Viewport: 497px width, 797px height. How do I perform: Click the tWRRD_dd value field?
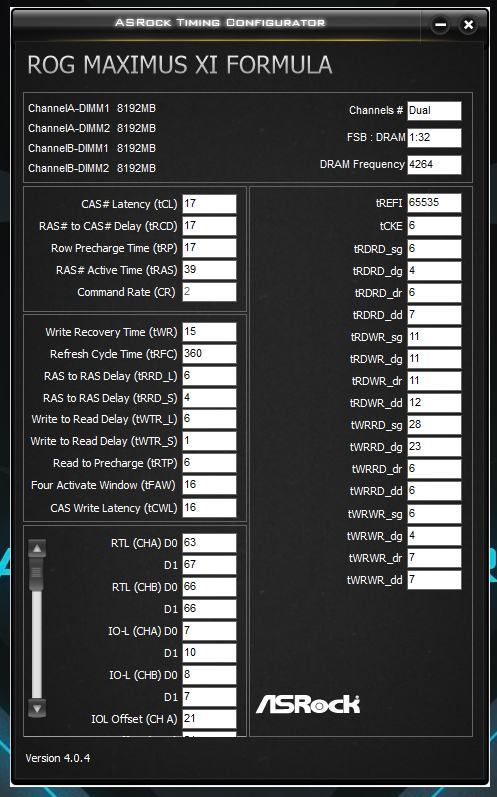click(x=434, y=491)
